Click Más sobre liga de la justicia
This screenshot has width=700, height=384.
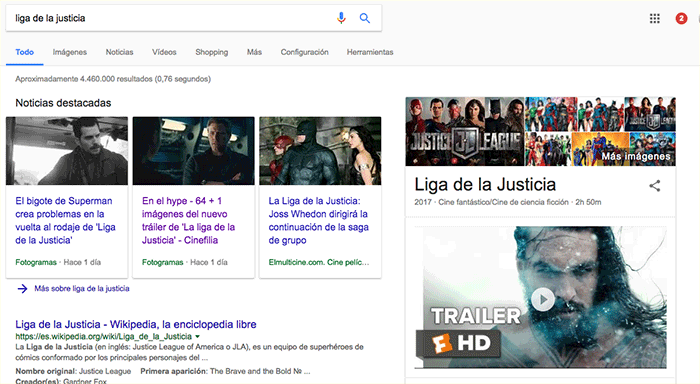pyautogui.click(x=82, y=288)
